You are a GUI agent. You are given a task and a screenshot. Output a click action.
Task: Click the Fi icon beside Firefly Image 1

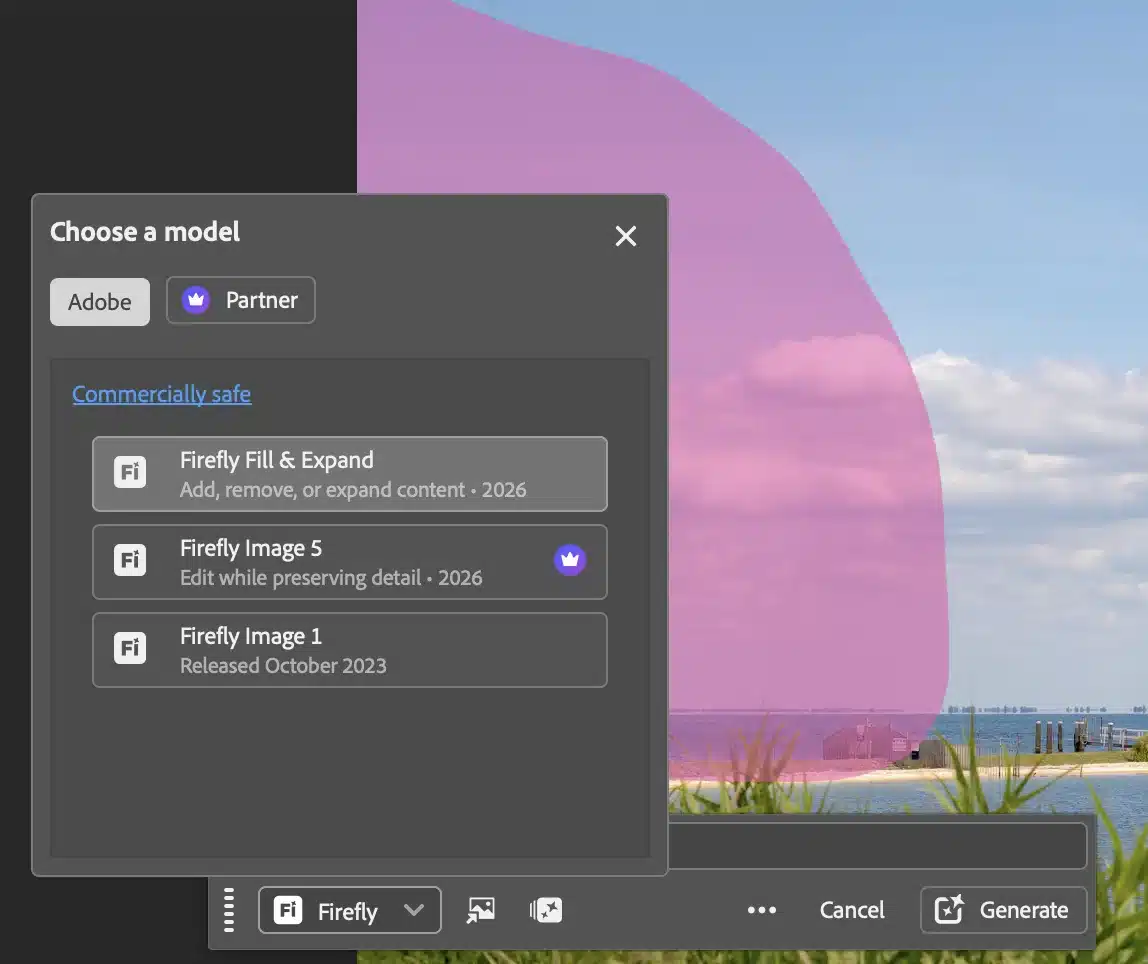(x=130, y=648)
